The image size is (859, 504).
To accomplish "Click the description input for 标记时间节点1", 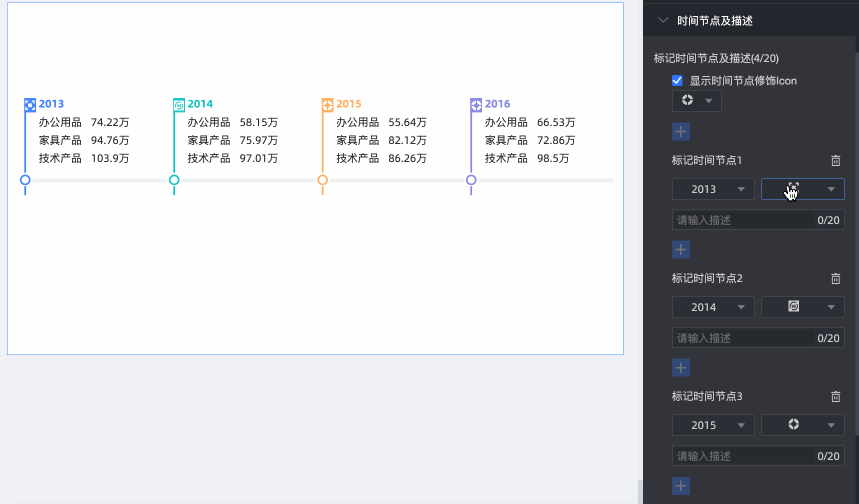I will coord(742,220).
